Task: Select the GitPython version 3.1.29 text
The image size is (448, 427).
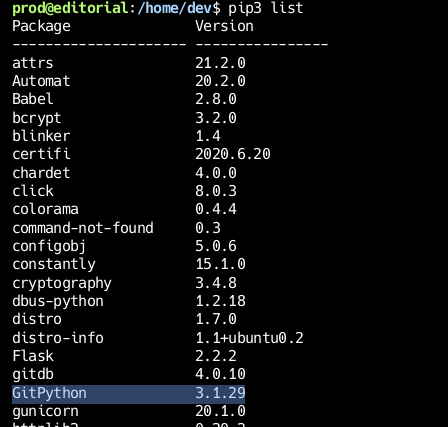Action: [220, 393]
